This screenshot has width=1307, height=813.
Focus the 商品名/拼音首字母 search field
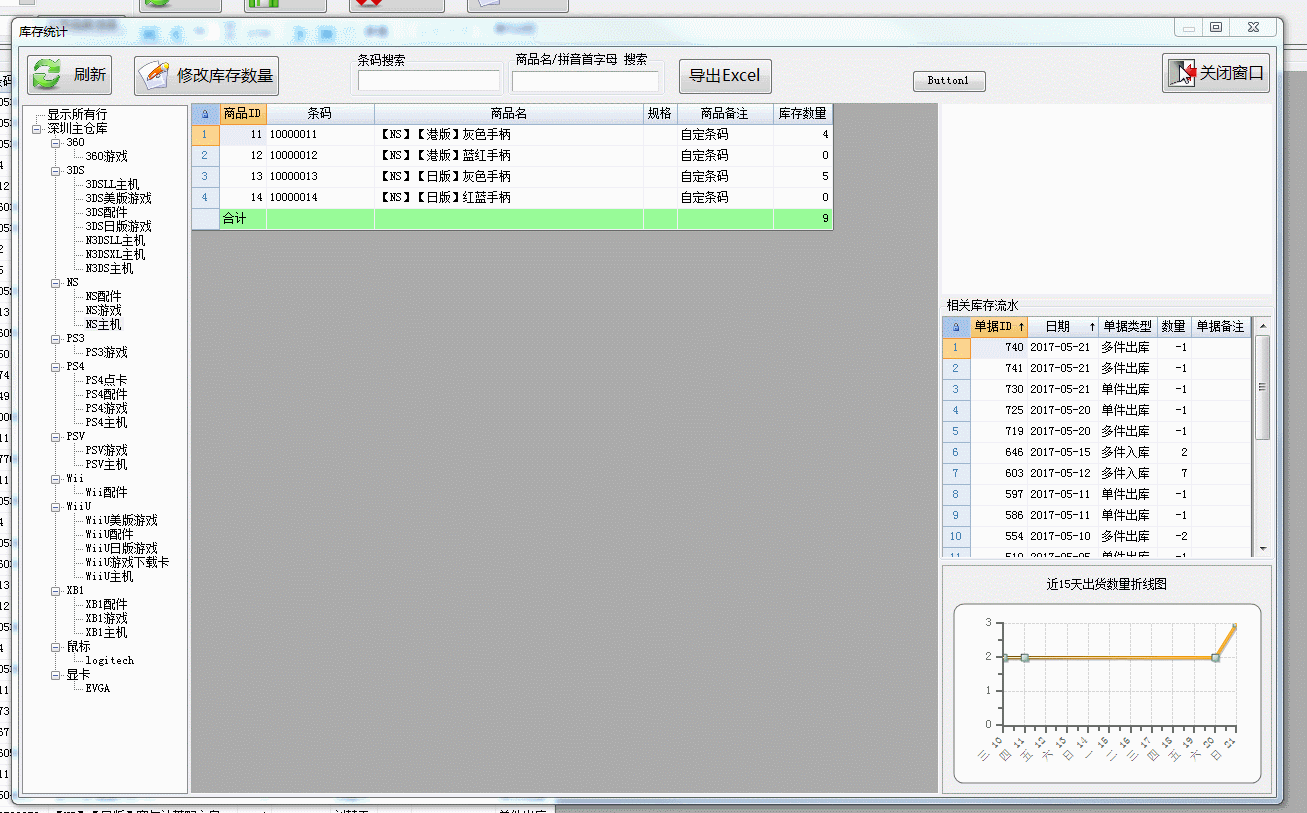point(586,81)
